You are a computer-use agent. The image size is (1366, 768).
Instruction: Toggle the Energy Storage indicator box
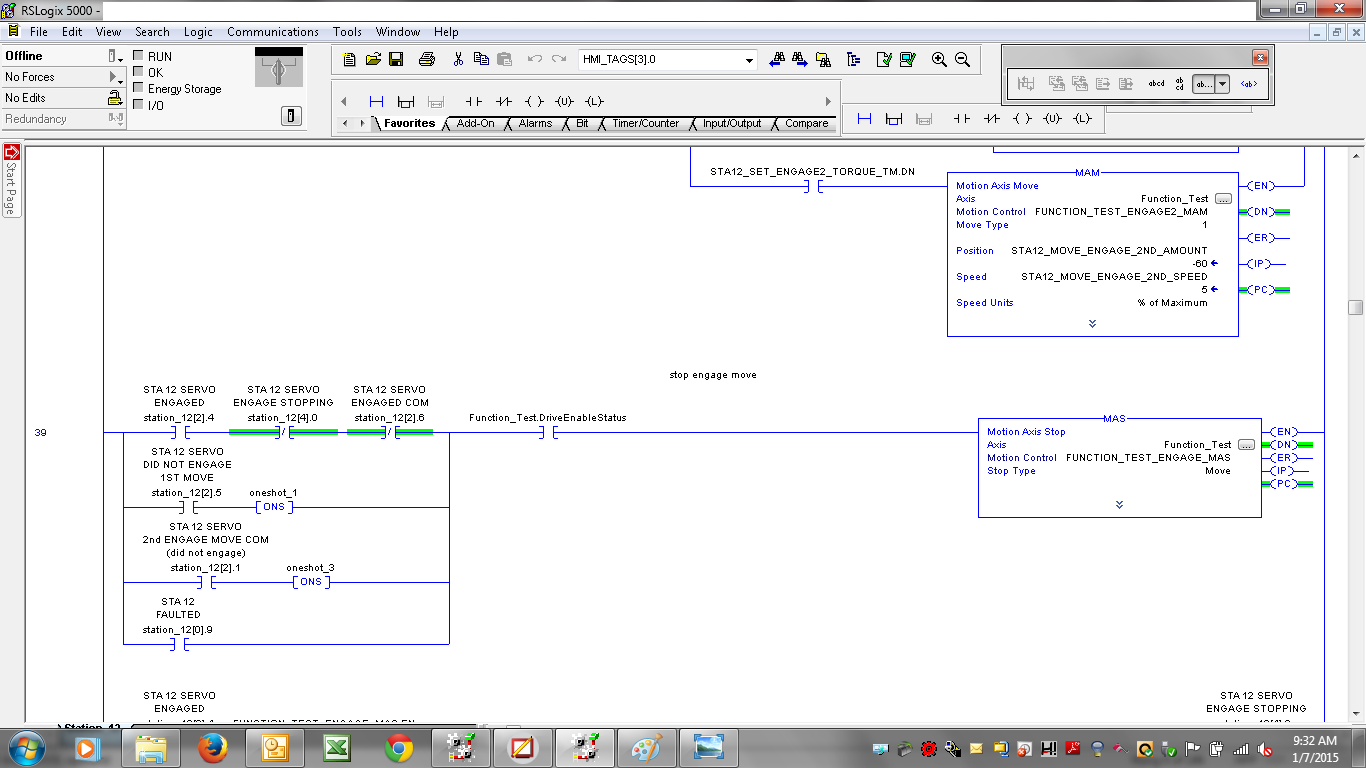pos(139,89)
